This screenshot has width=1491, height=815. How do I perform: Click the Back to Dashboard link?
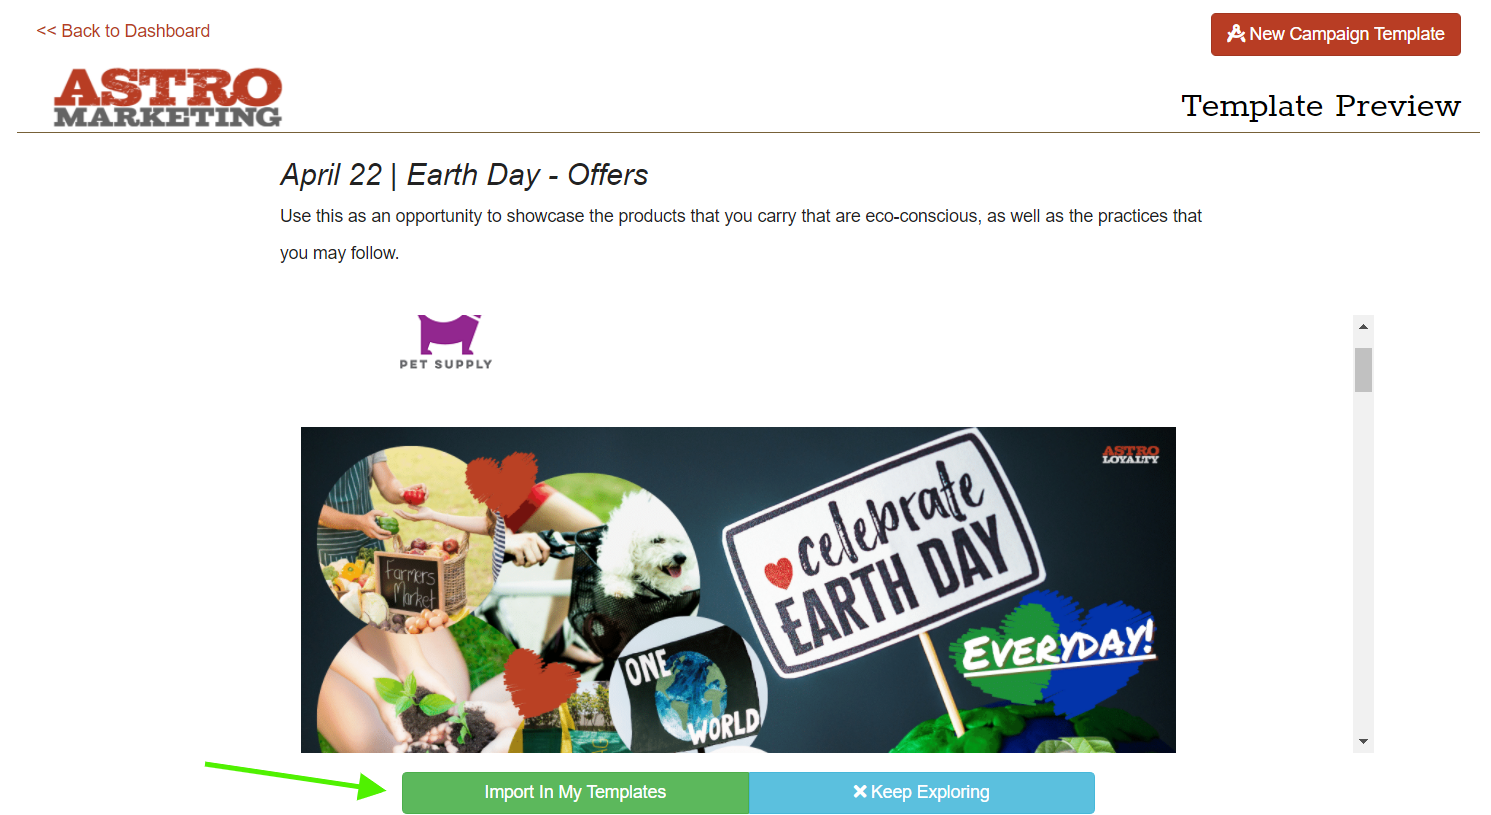(123, 31)
